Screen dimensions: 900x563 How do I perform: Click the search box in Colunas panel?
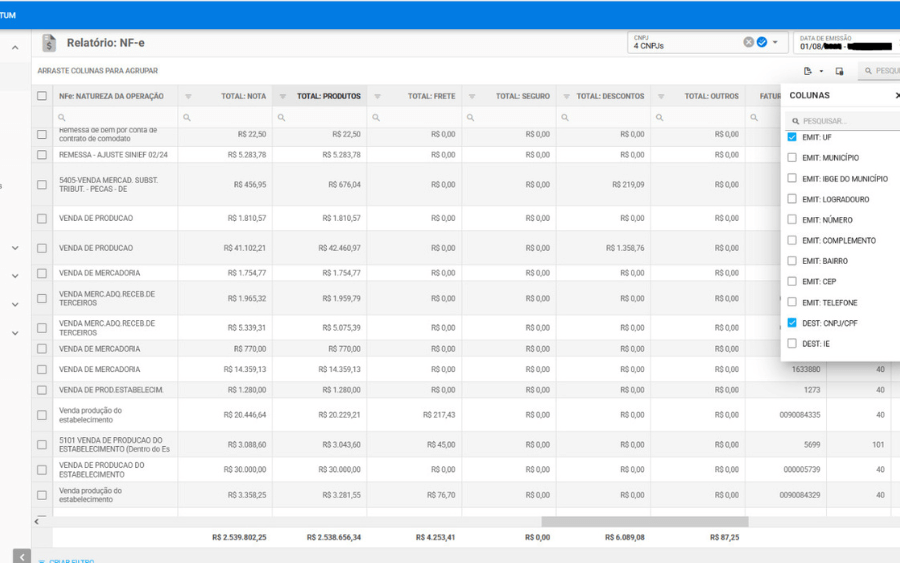pyautogui.click(x=843, y=121)
